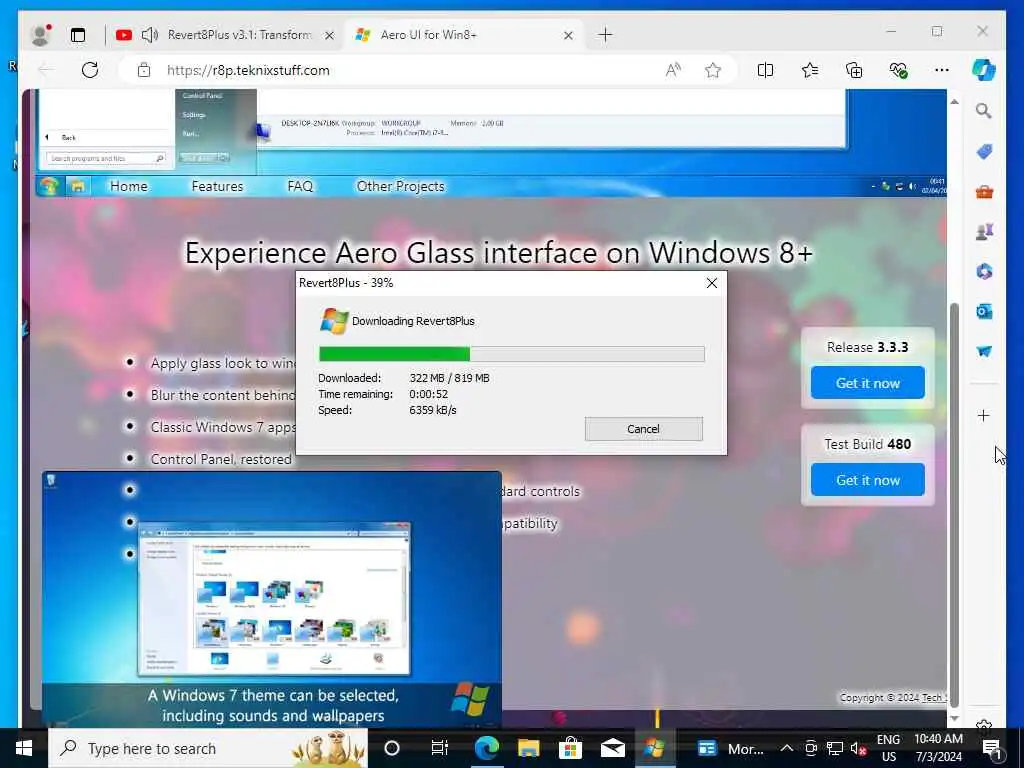Open File Explorer from taskbar
Viewport: 1024px width, 768px height.
[x=528, y=748]
